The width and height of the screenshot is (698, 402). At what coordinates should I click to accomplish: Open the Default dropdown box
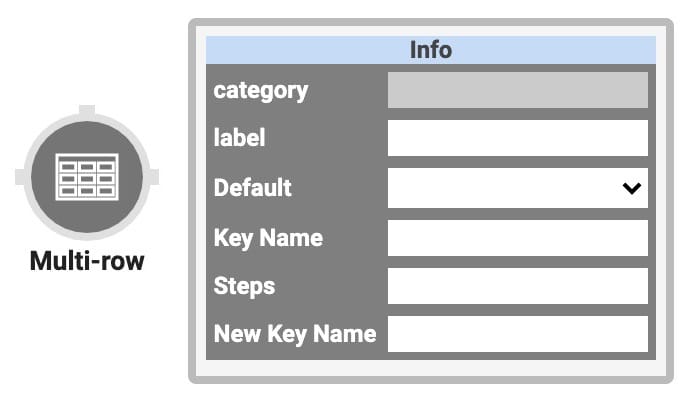click(518, 188)
